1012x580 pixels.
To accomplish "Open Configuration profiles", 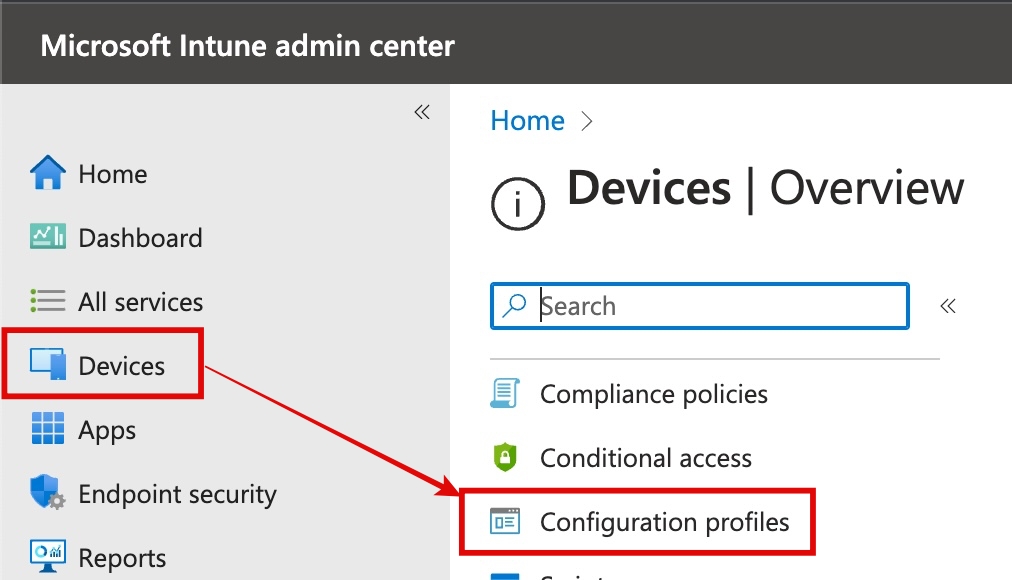I will tap(665, 522).
